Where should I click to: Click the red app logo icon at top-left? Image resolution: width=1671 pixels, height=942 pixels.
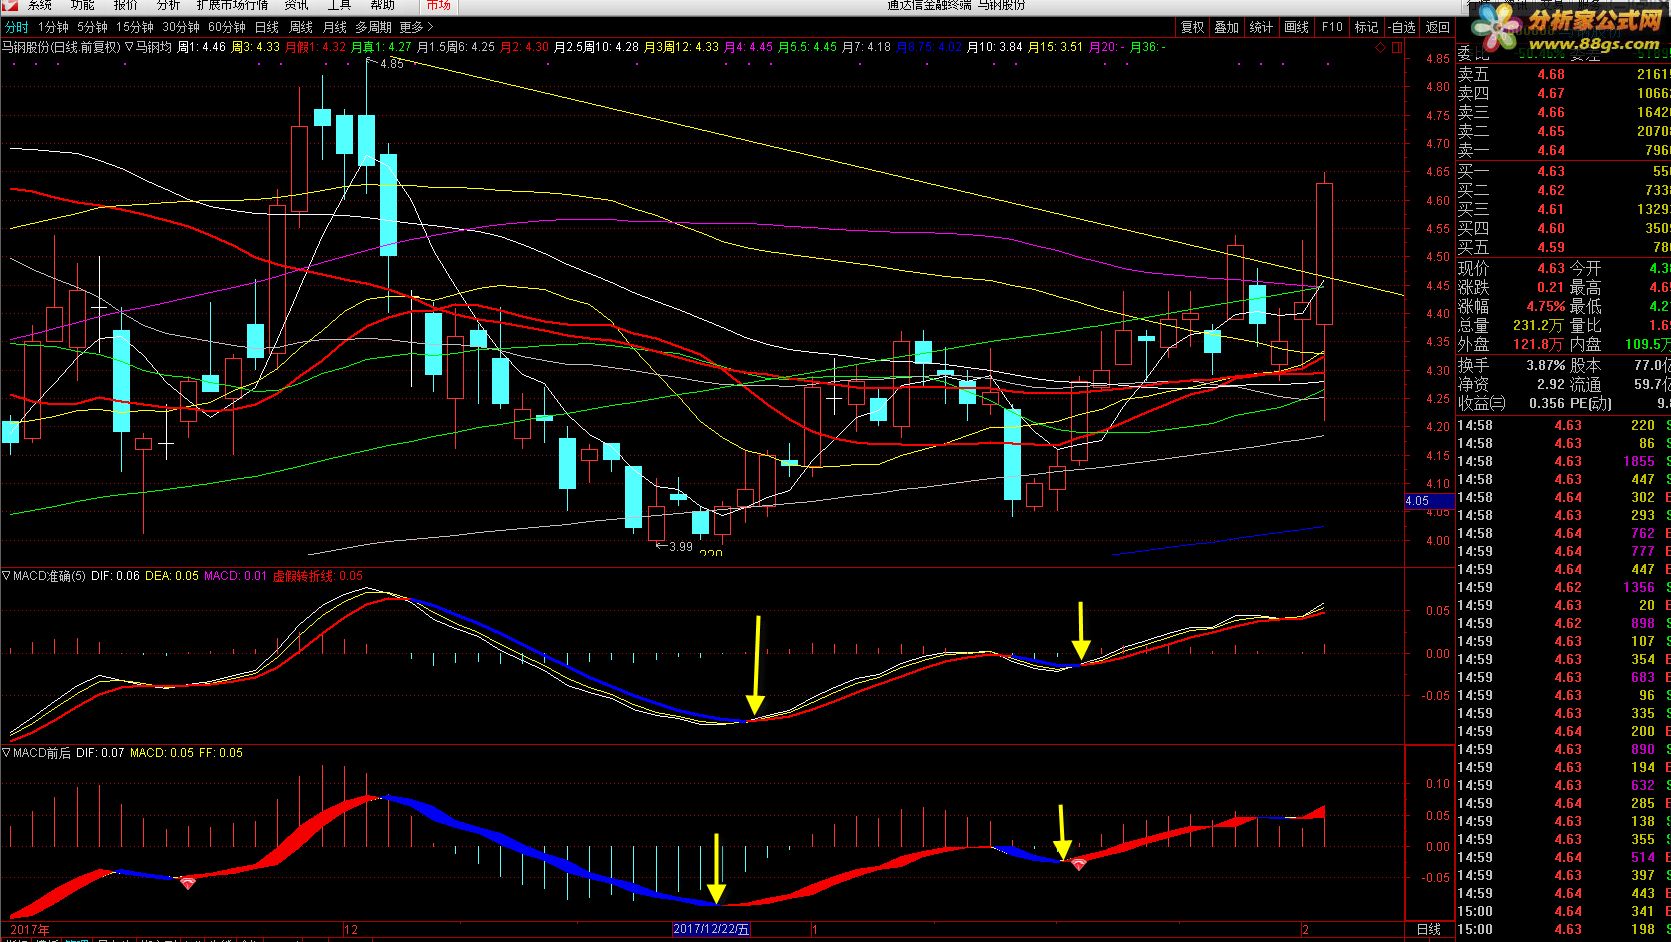click(8, 5)
